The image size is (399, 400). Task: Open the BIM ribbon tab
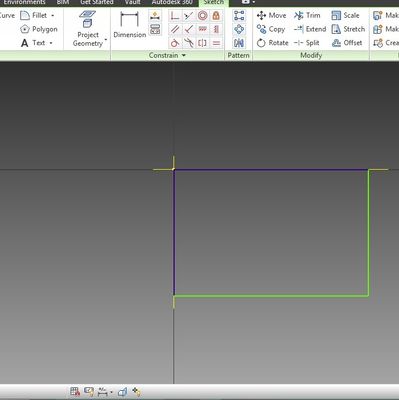pos(63,2)
